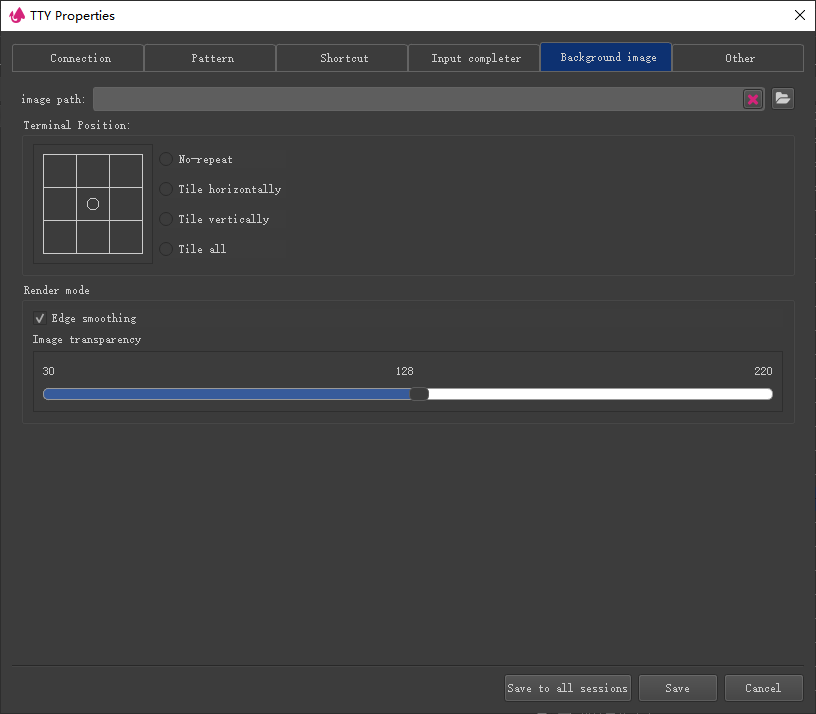
Task: Click the Background image tab
Action: tap(606, 58)
